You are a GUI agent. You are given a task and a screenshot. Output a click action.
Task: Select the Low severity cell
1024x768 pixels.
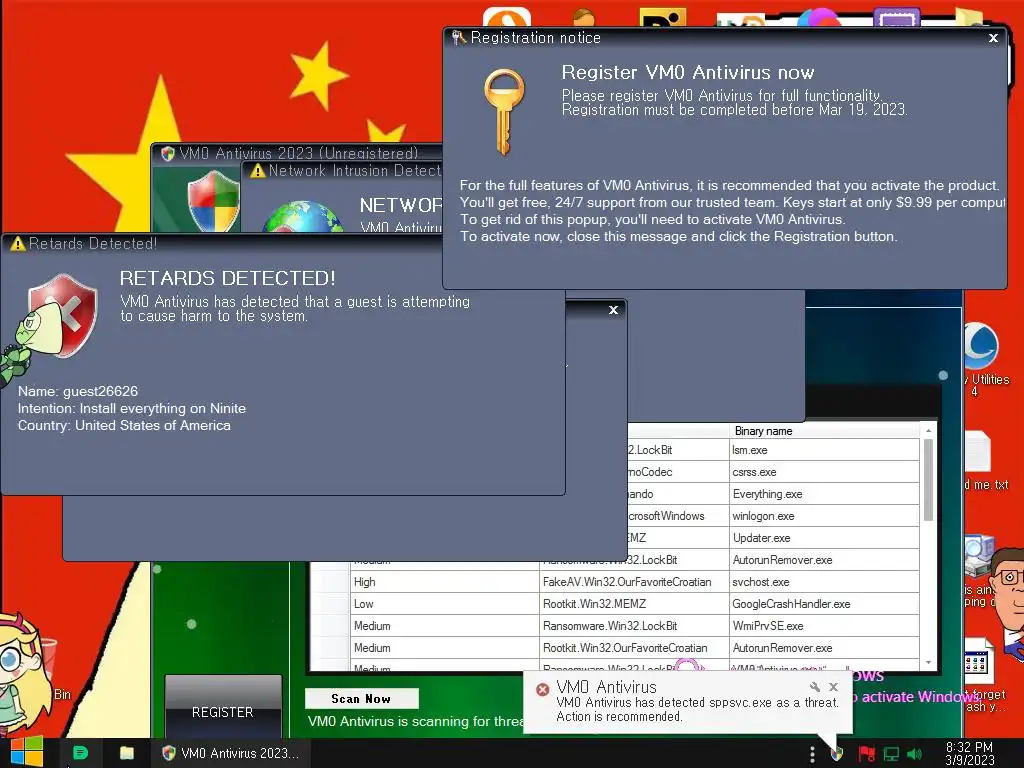[x=445, y=604]
